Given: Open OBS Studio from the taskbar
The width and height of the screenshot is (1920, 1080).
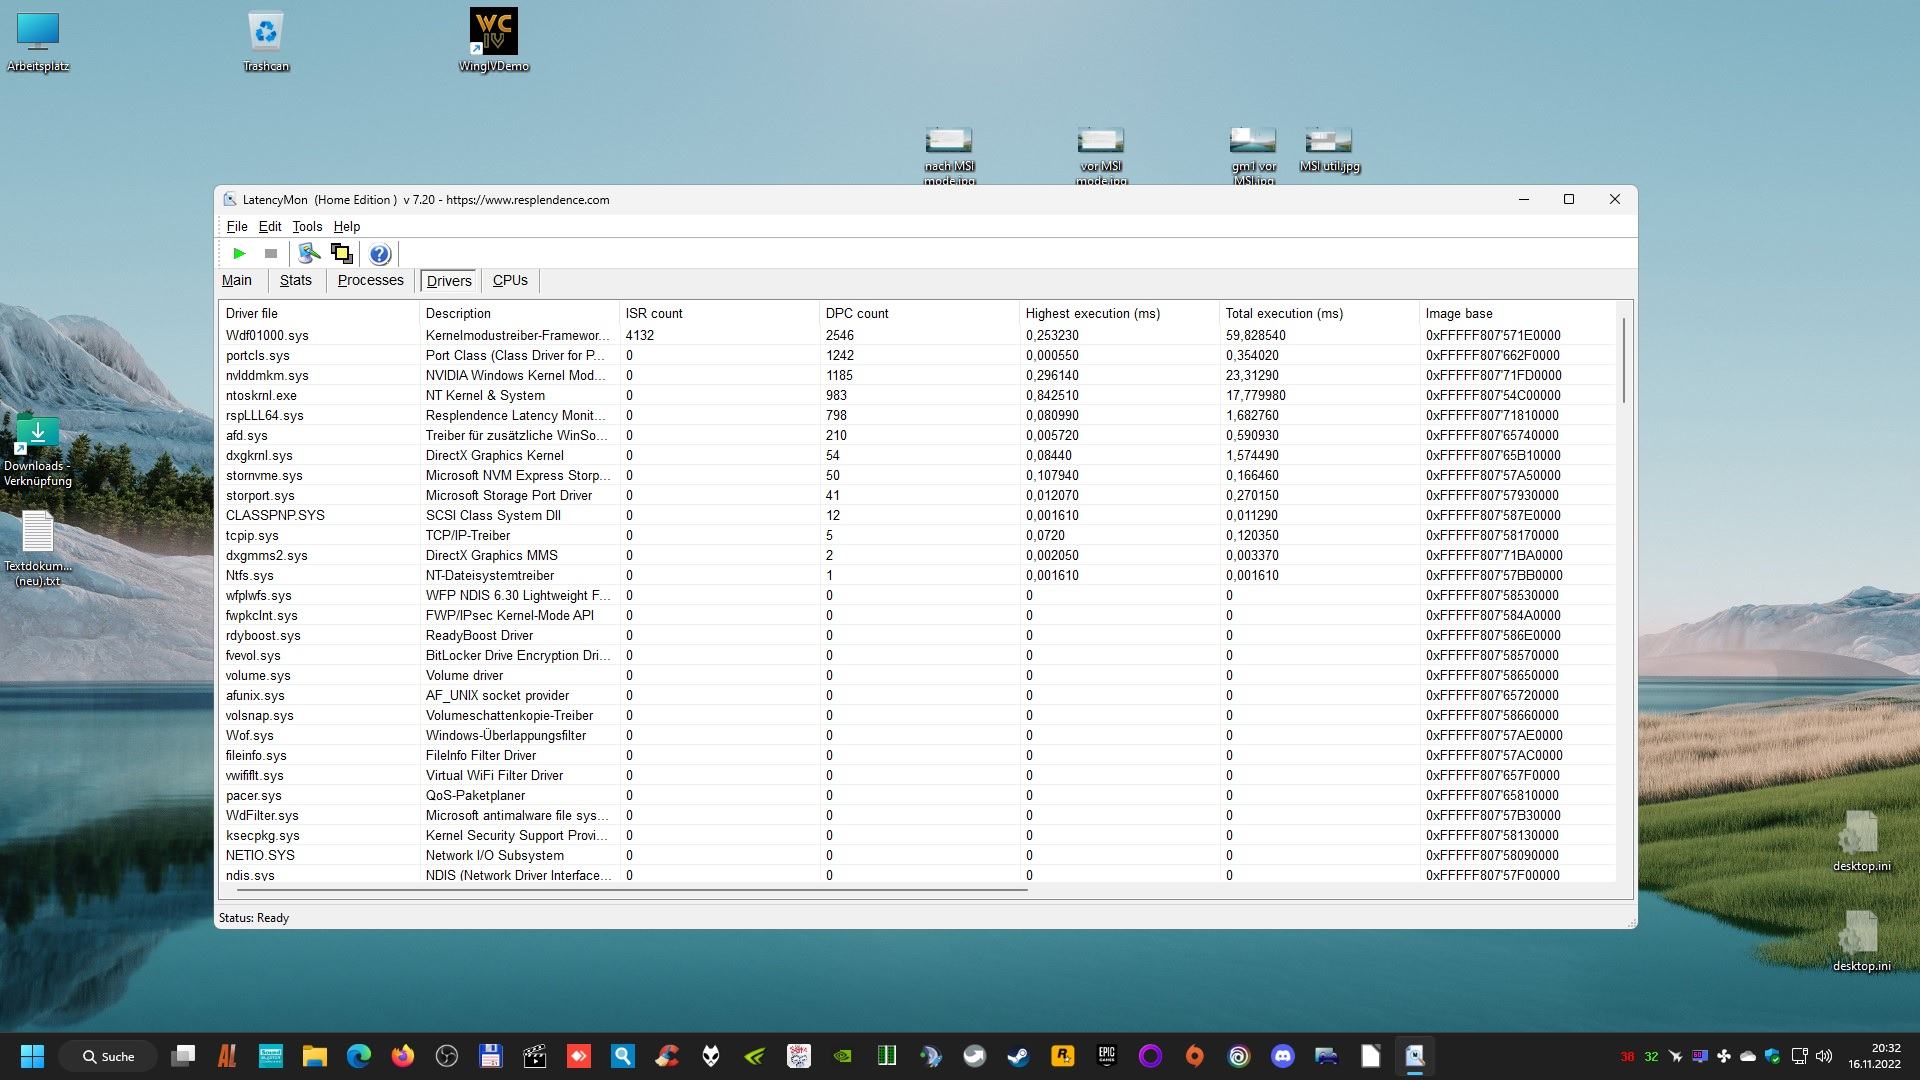Looking at the screenshot, I should tap(447, 1056).
